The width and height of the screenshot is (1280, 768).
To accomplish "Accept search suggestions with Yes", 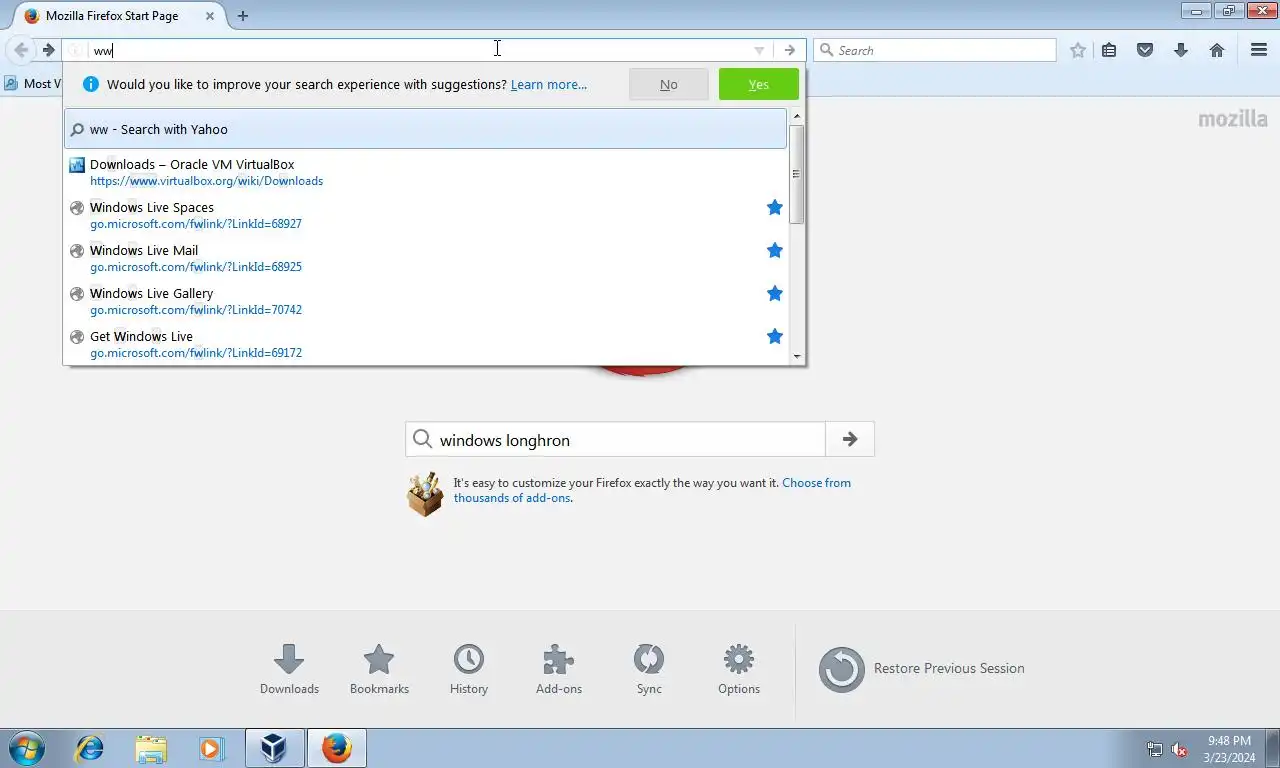I will tap(759, 84).
